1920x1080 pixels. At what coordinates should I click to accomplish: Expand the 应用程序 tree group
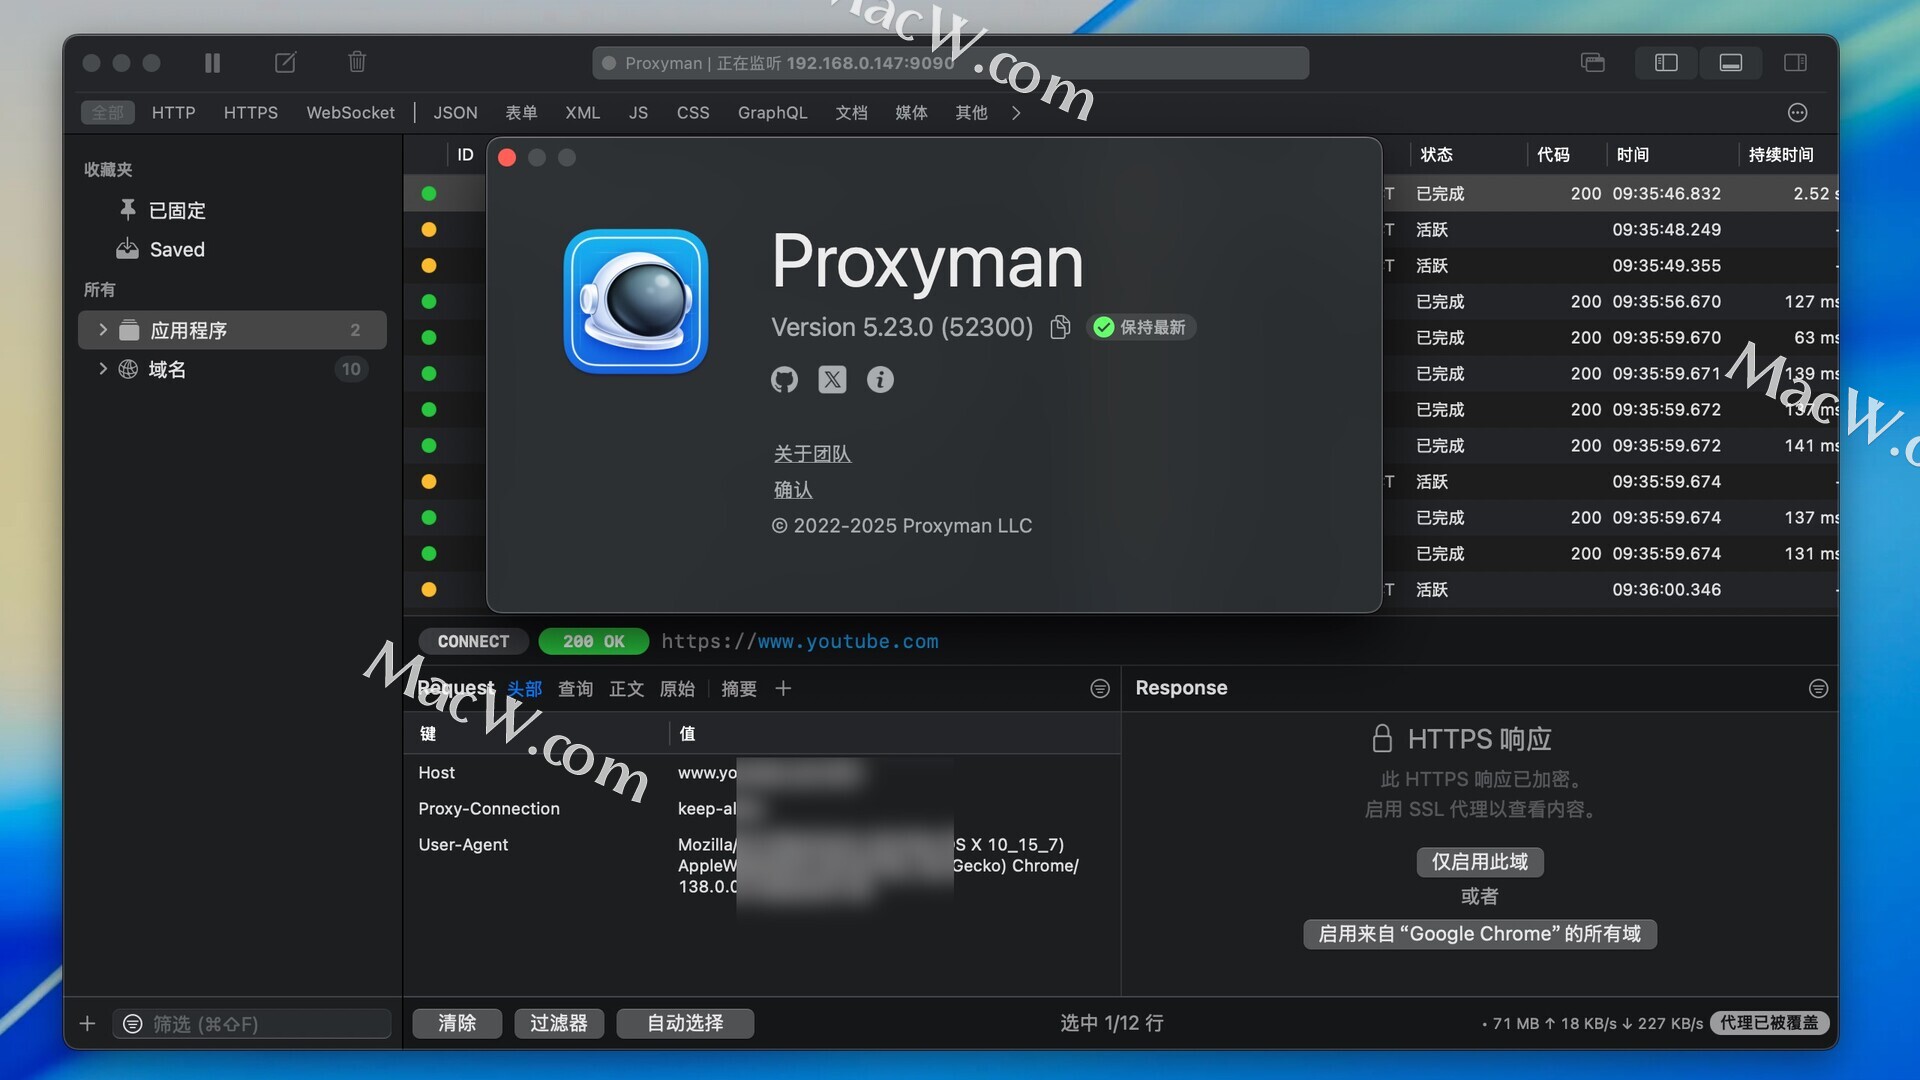(102, 329)
